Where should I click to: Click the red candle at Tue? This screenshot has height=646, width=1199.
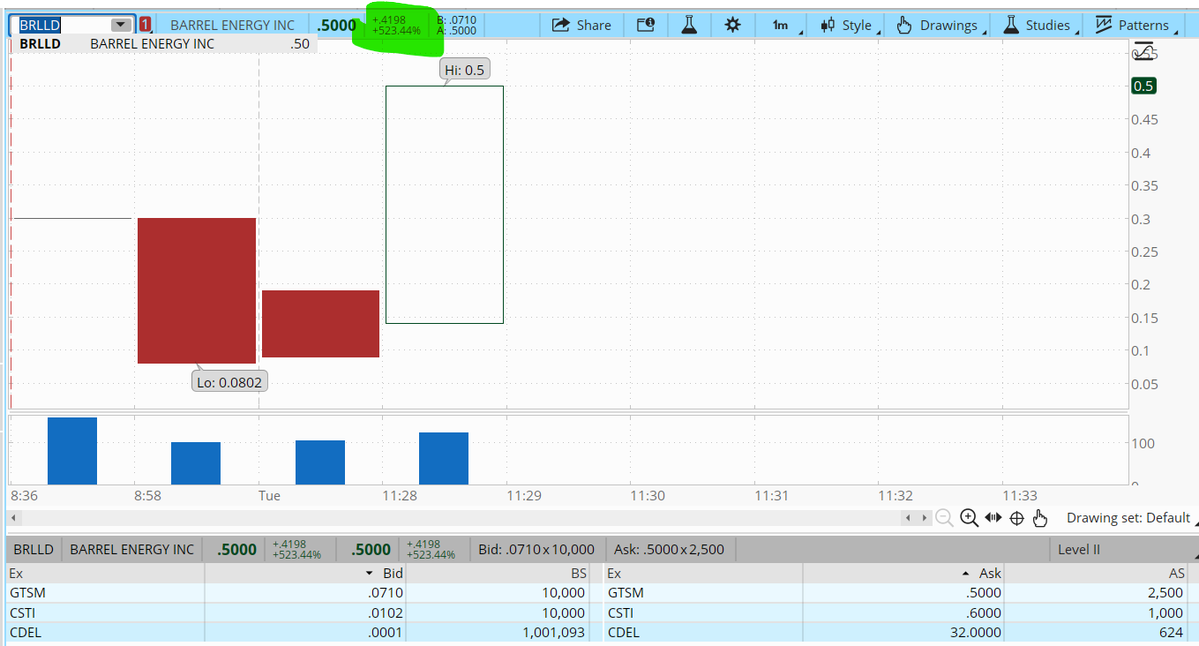(320, 323)
